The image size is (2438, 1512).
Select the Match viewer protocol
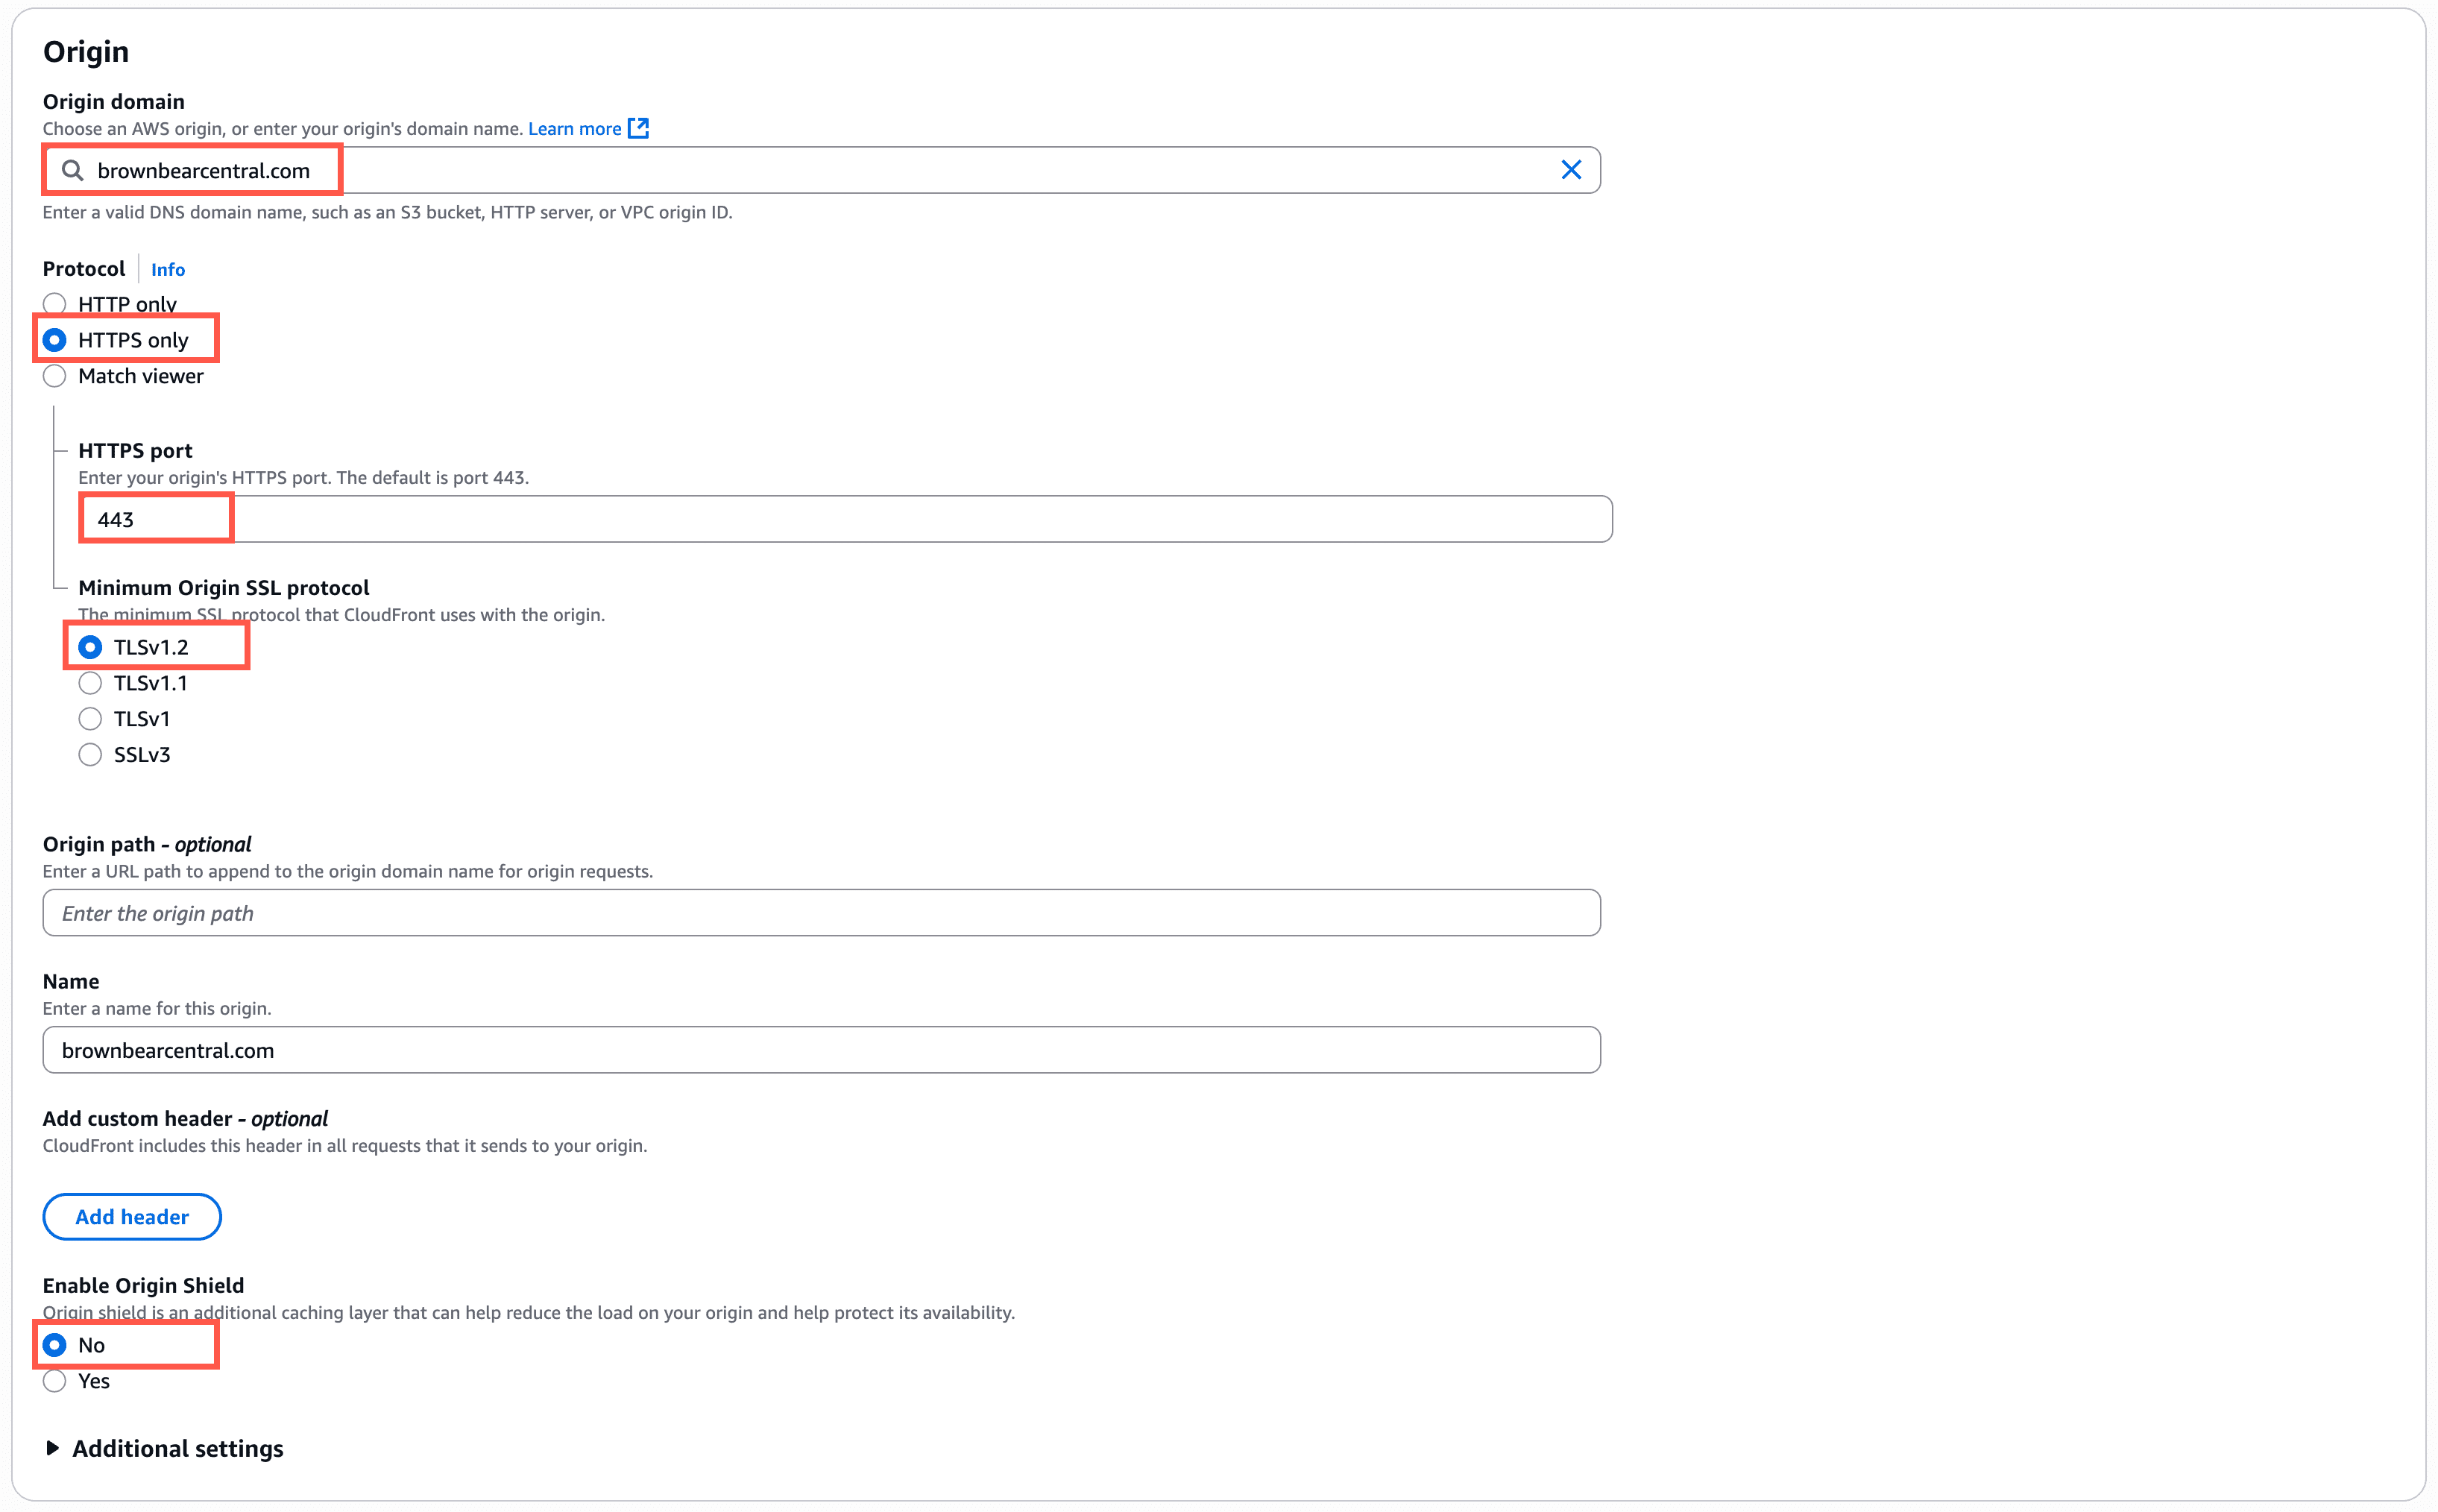[55, 376]
